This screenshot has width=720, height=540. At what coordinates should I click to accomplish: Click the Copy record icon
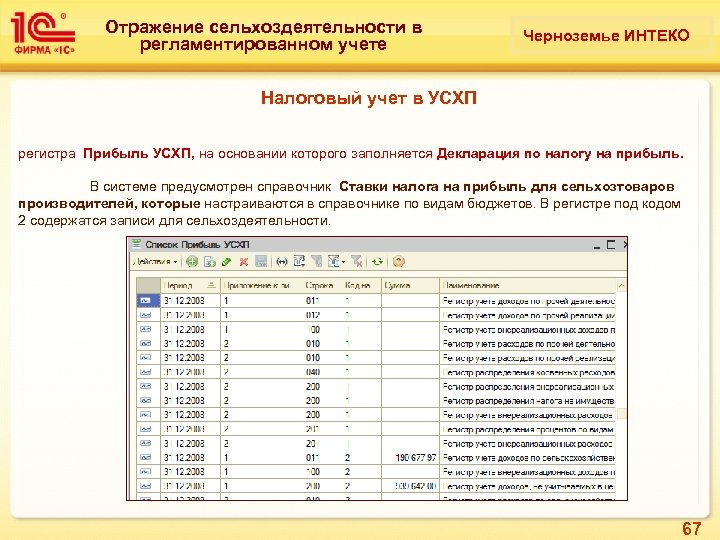(x=209, y=262)
